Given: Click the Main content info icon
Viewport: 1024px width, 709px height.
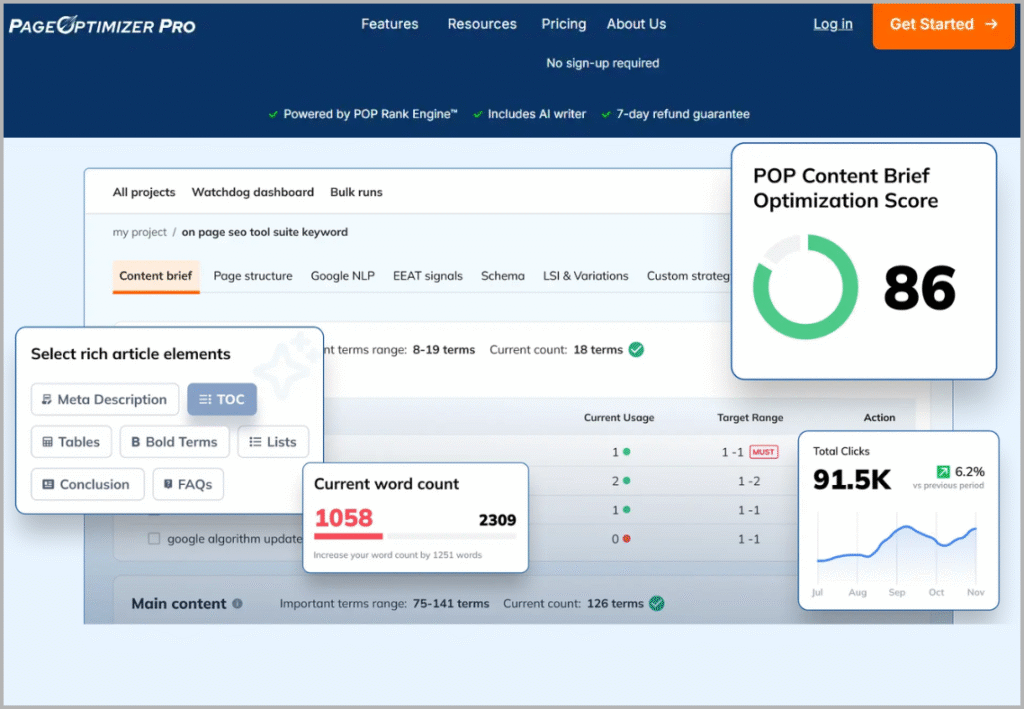Looking at the screenshot, I should (237, 603).
